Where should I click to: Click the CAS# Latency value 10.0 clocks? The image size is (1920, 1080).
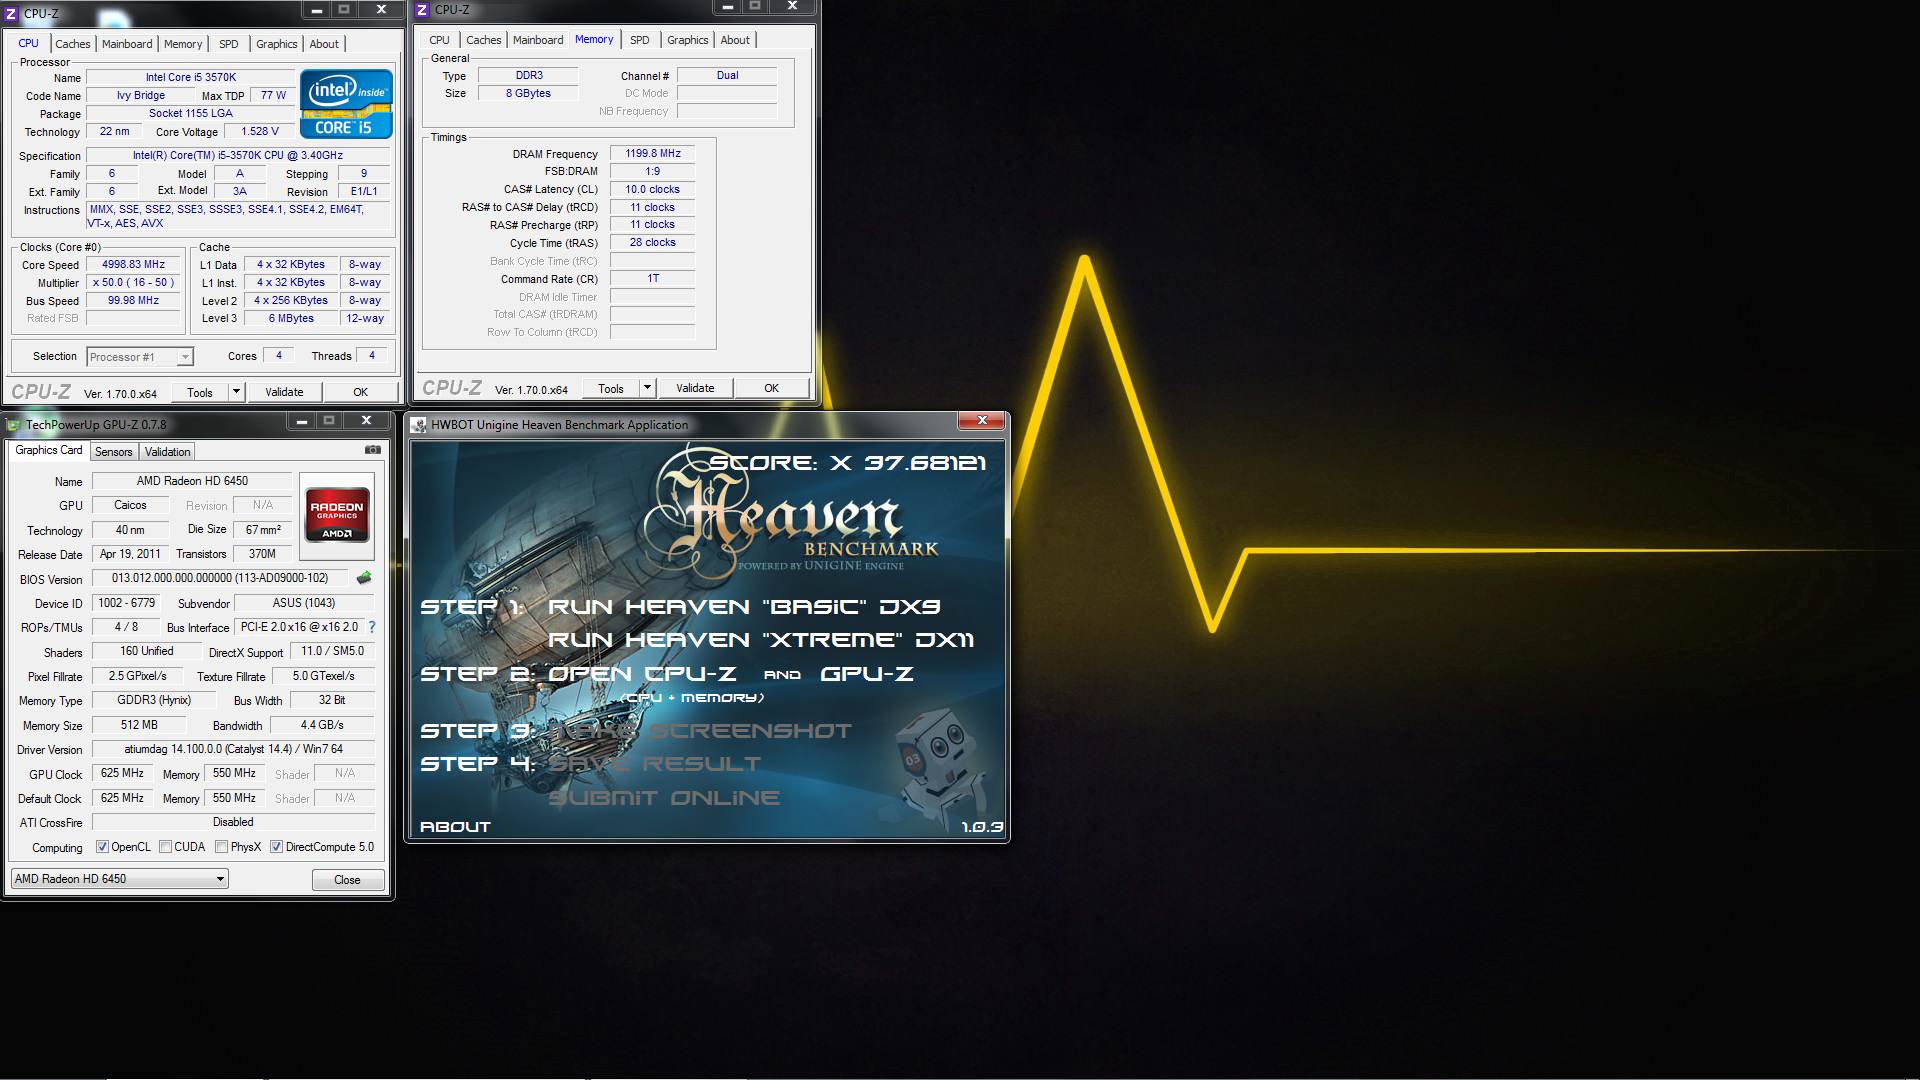(653, 189)
